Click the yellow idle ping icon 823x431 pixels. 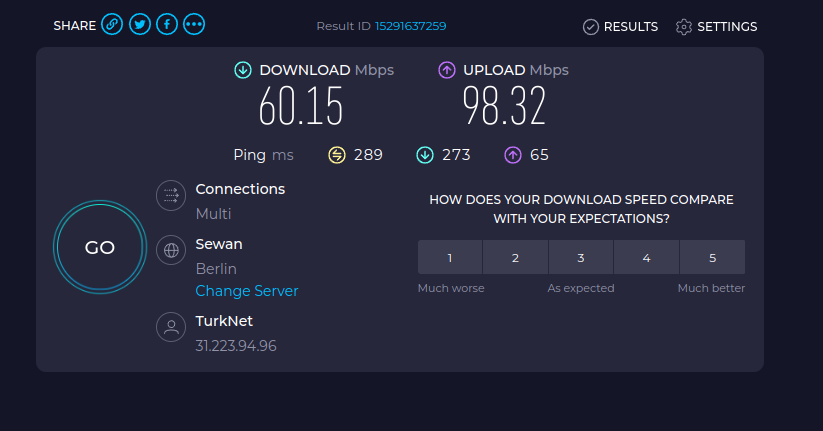pos(337,155)
